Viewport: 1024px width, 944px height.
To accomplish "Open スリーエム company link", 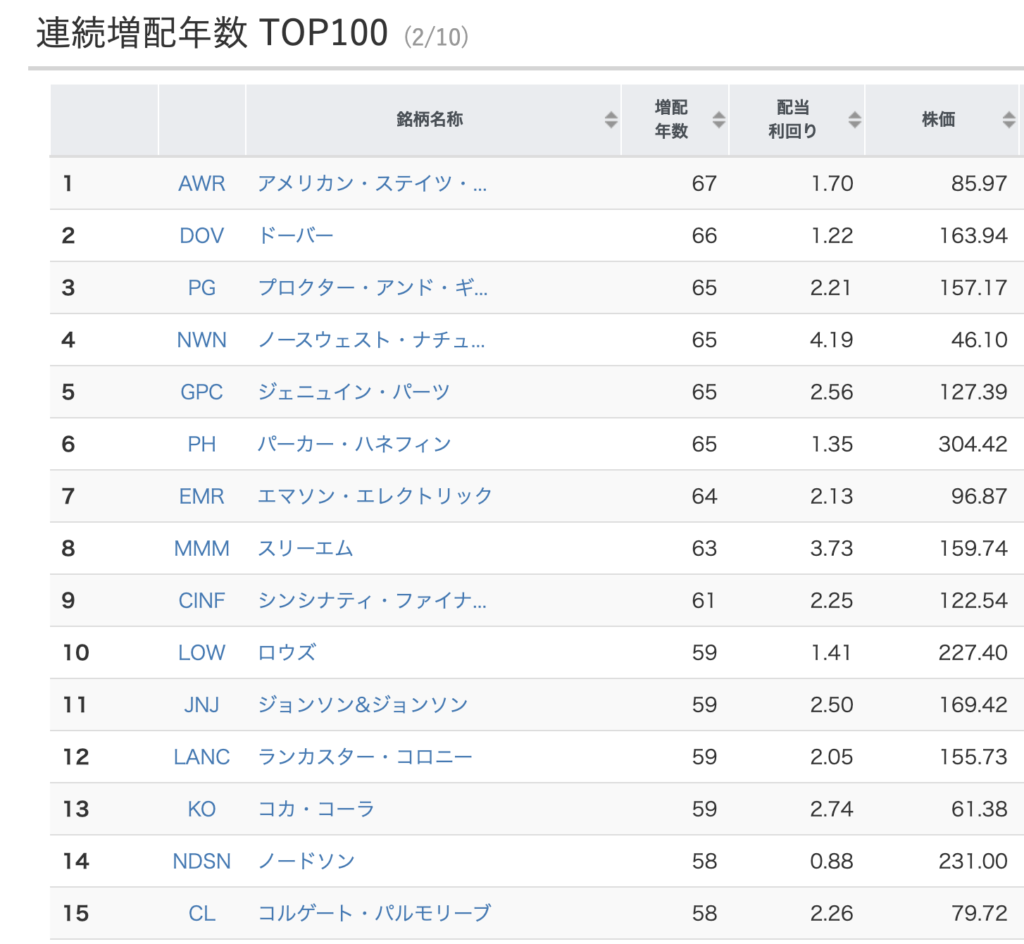I will click(x=306, y=548).
